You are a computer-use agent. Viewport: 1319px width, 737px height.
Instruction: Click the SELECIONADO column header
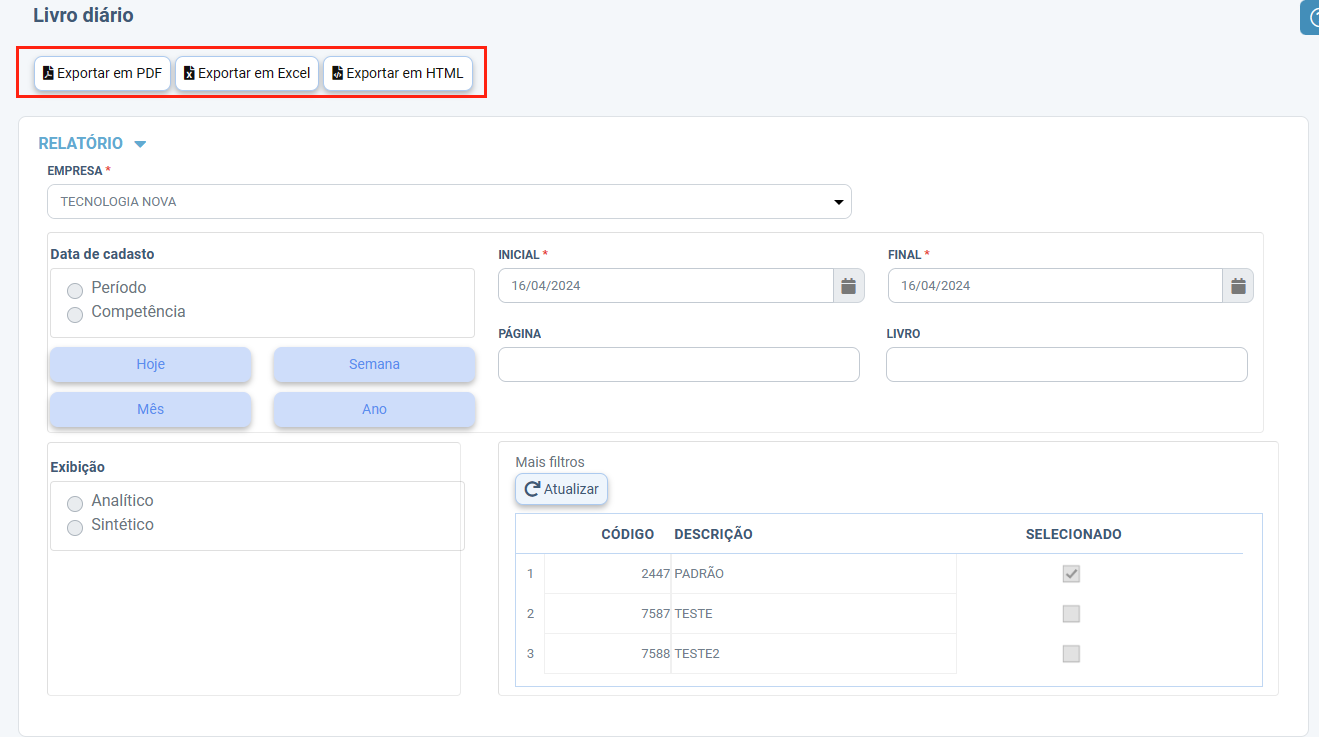[1073, 534]
